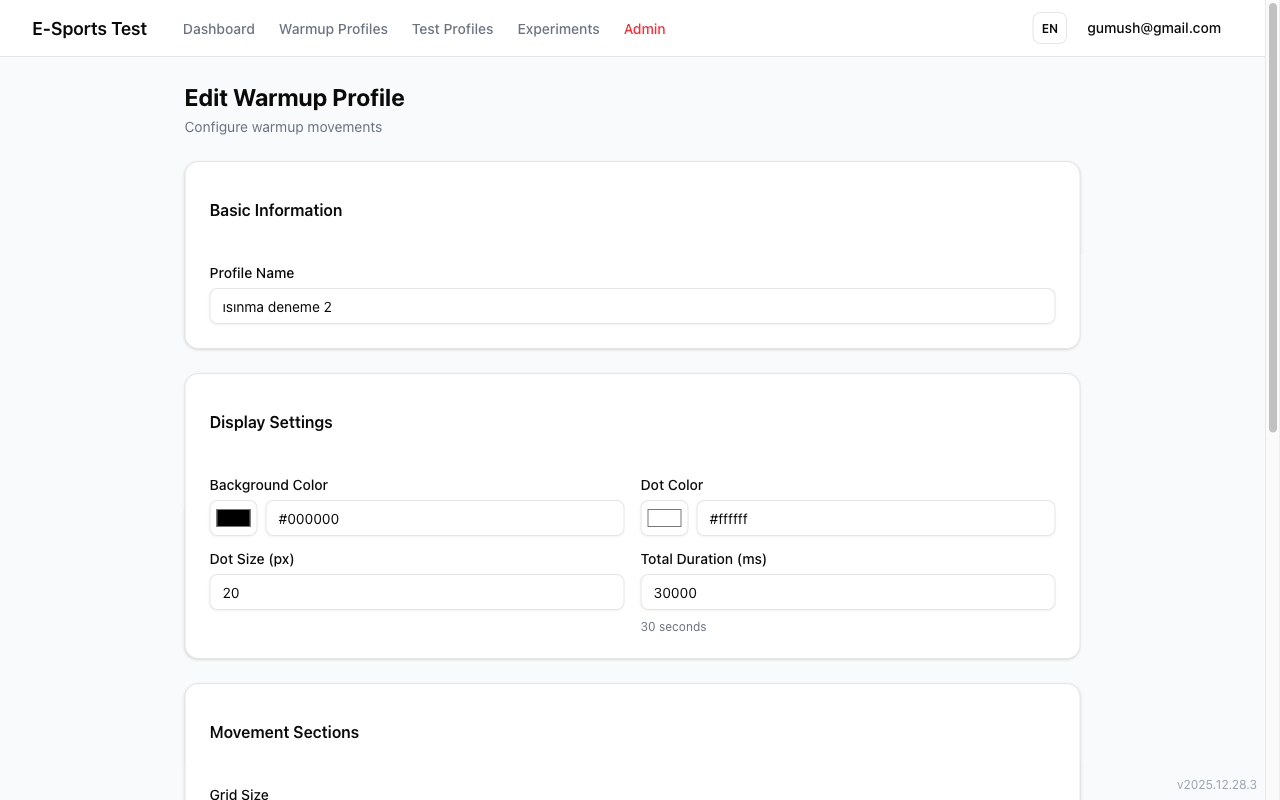Click the Total Duration (ms) field

click(847, 592)
